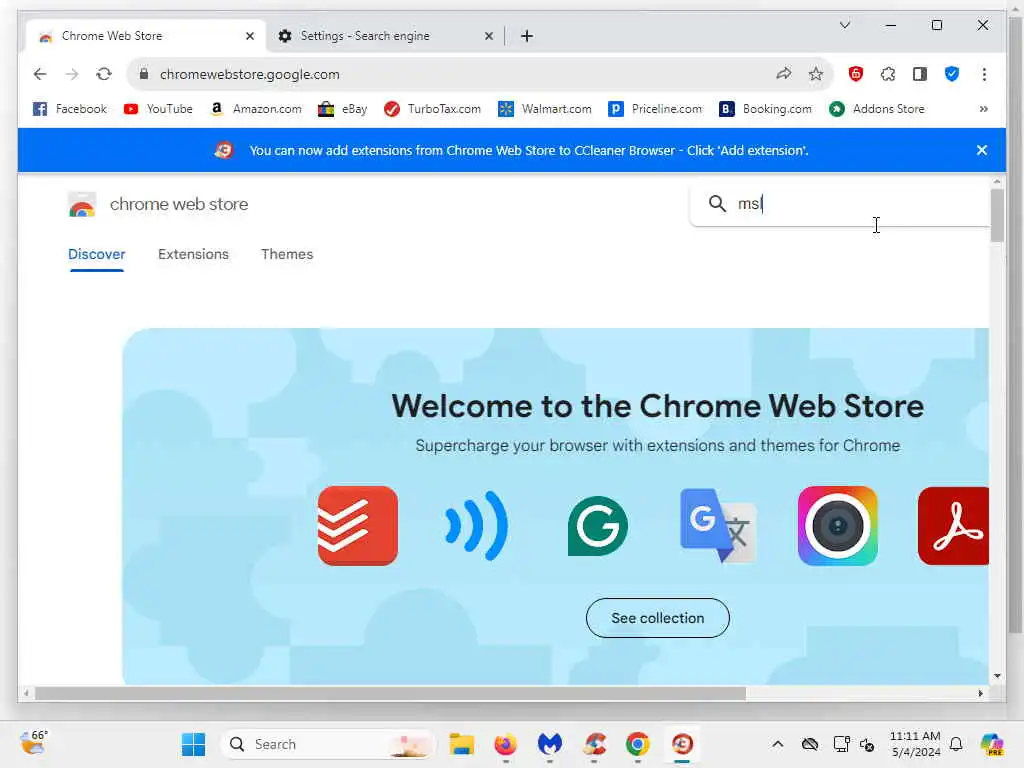The image size is (1024, 768).
Task: Open File Explorer from the taskbar
Action: click(x=462, y=744)
